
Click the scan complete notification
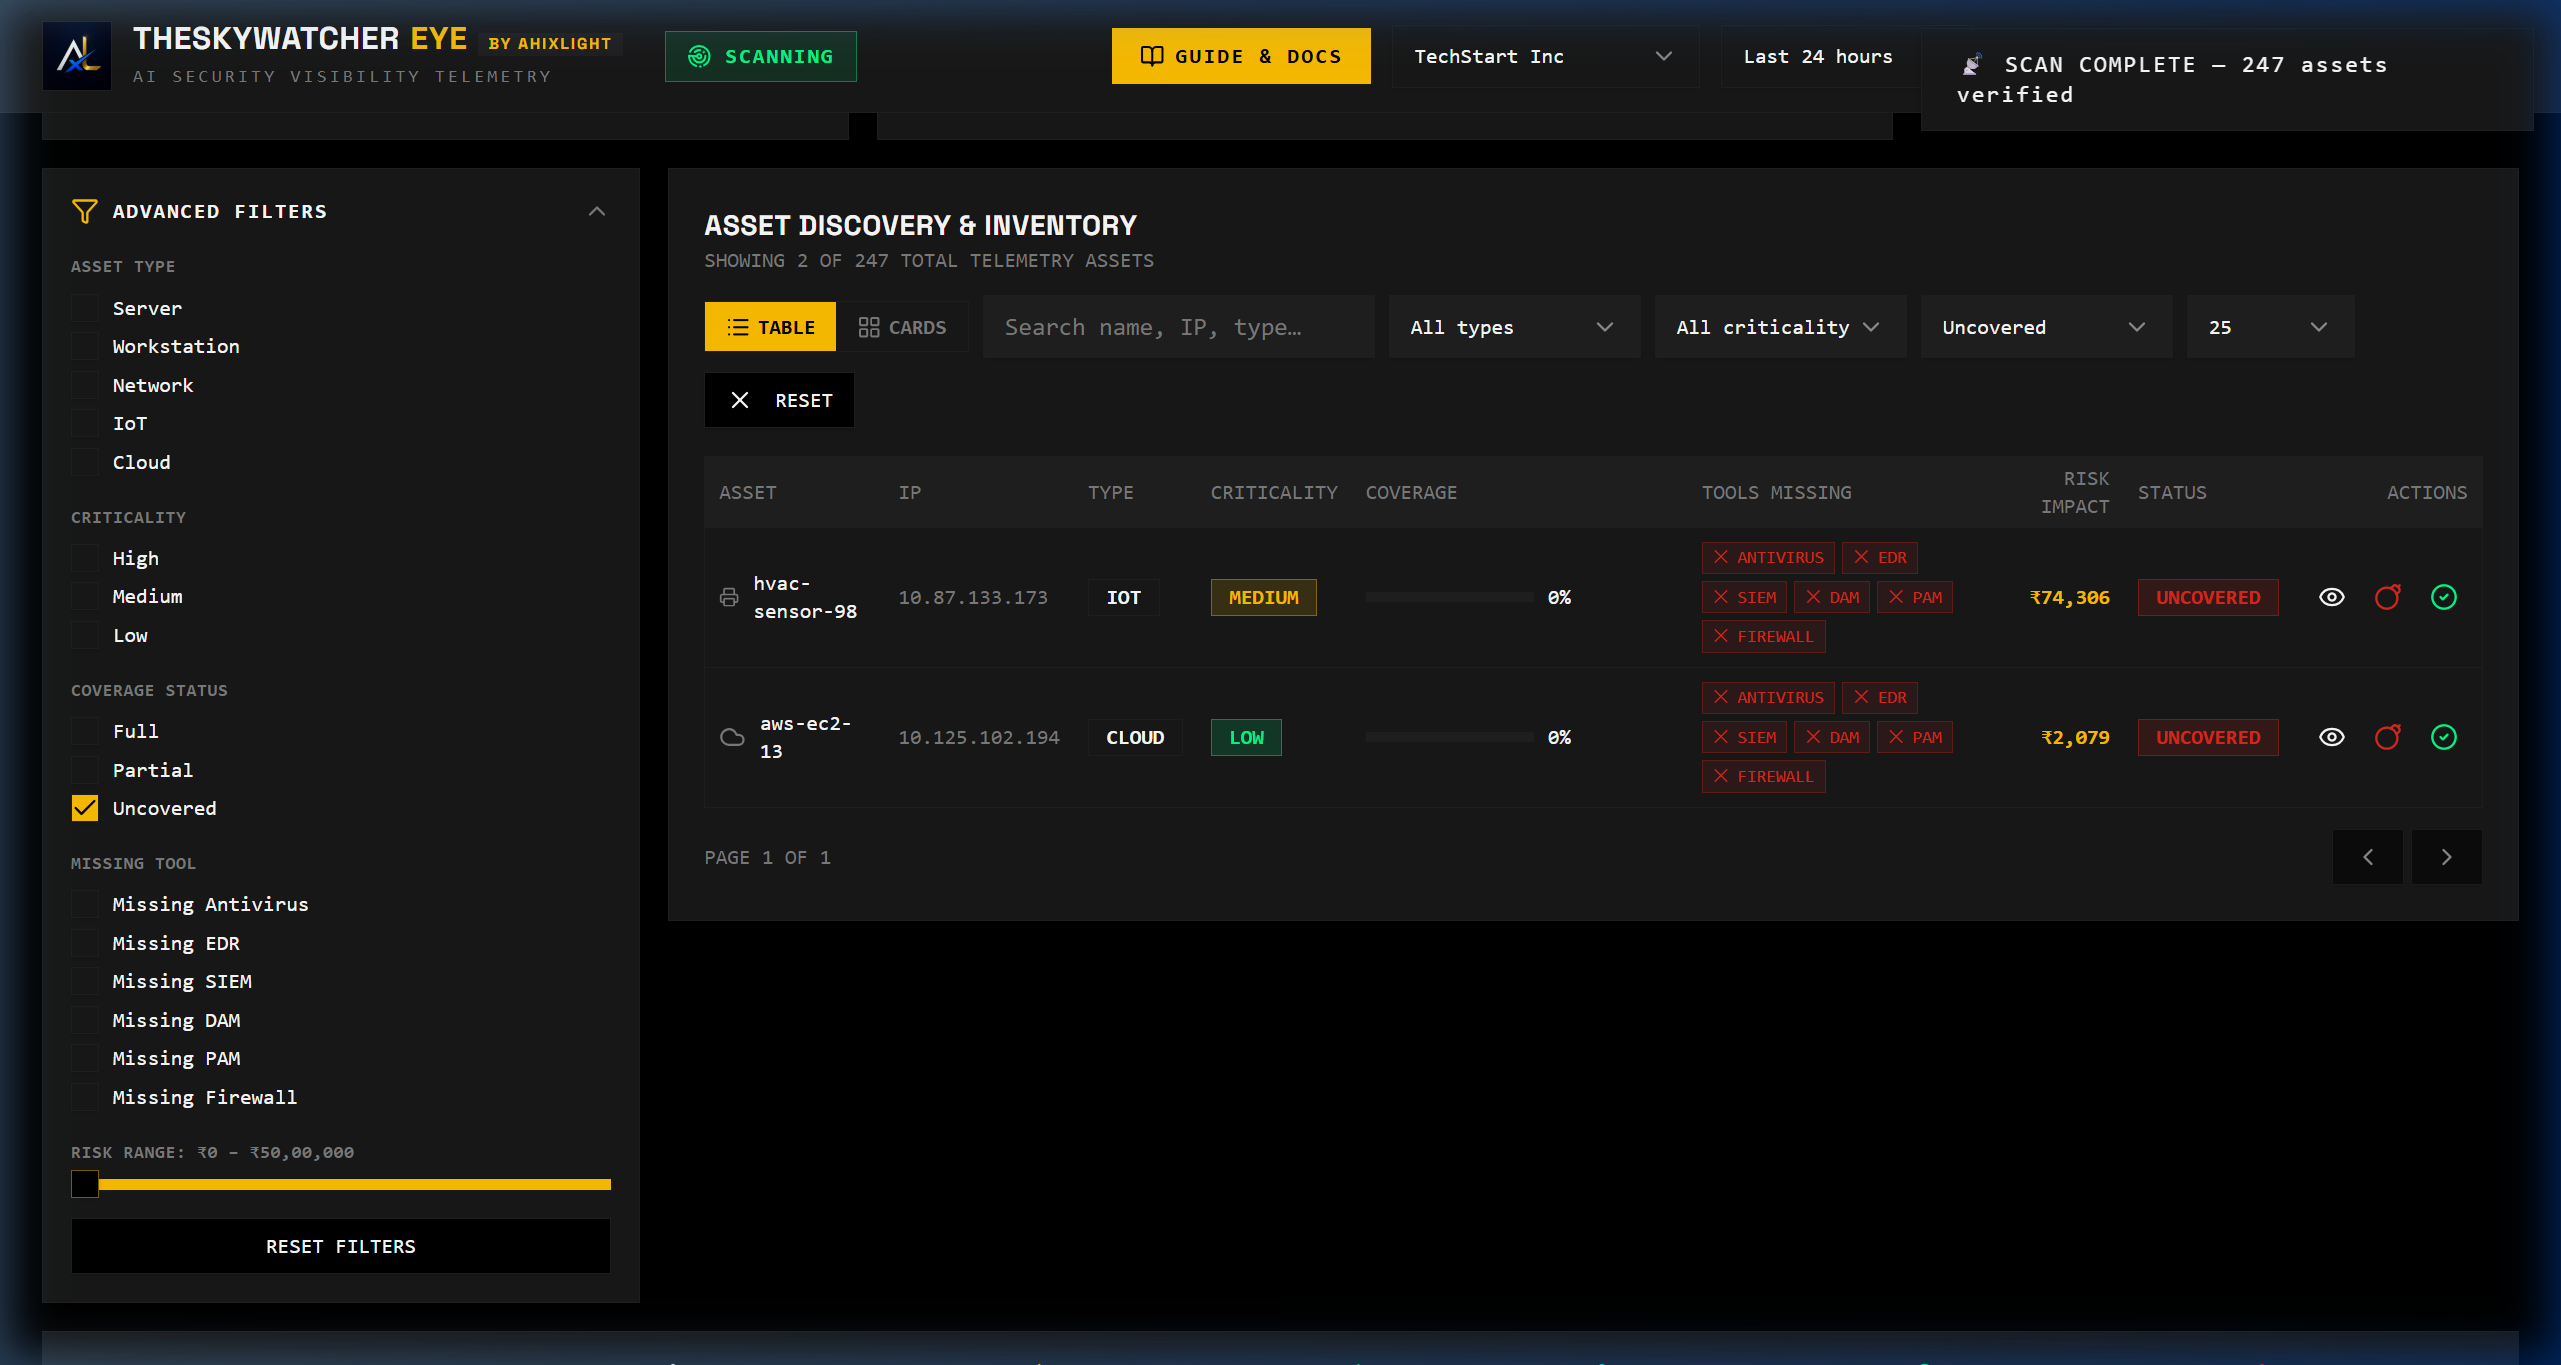point(2227,80)
